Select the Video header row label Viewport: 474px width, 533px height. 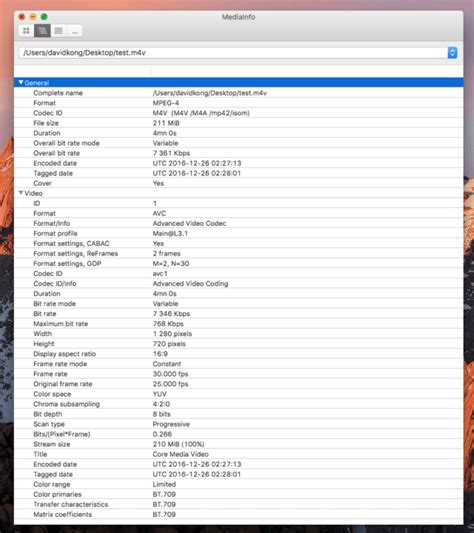pyautogui.click(x=33, y=193)
